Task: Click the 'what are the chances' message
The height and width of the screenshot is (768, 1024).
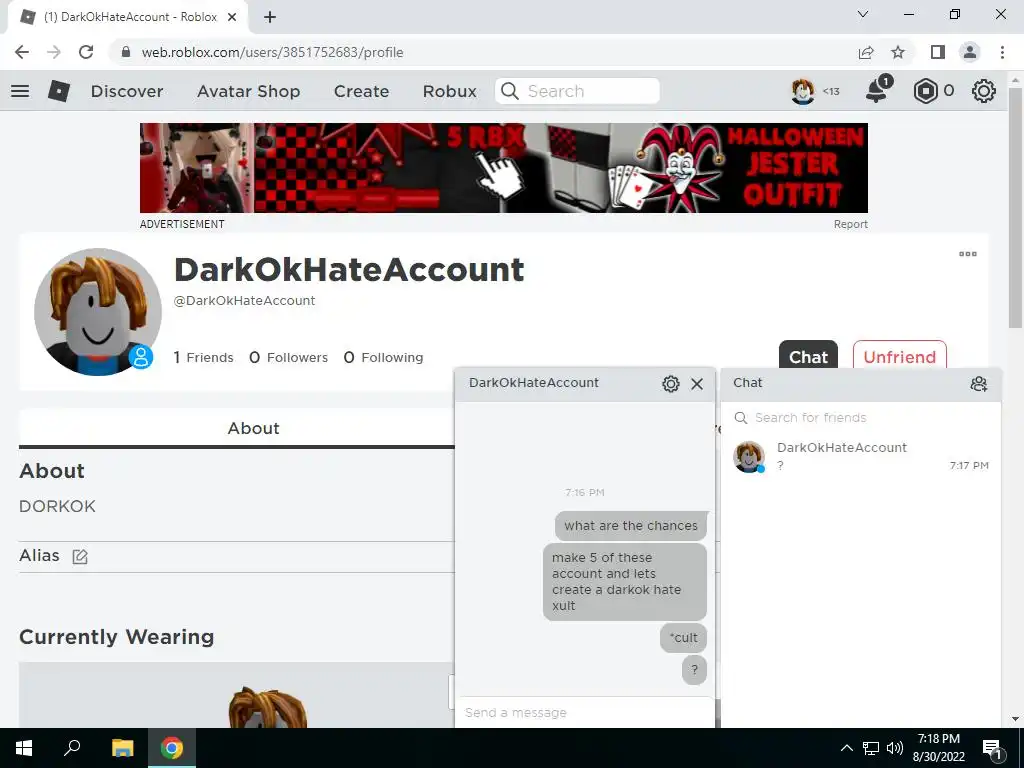Action: pos(631,526)
